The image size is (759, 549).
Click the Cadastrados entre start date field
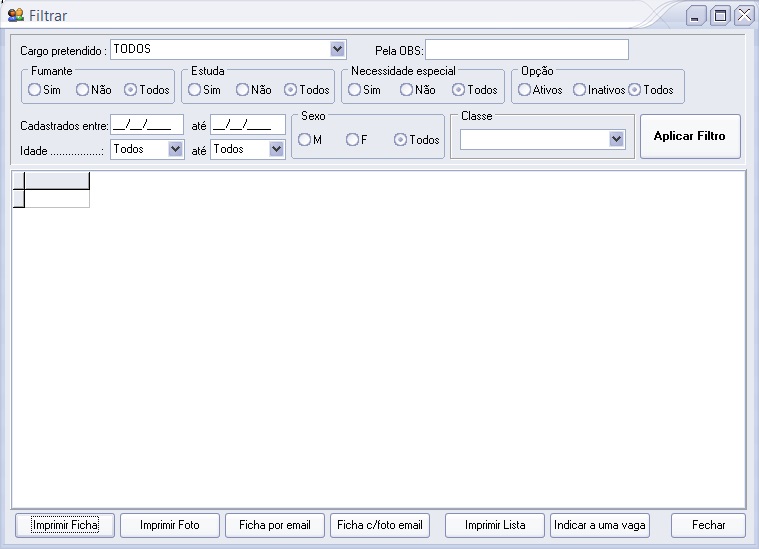(x=147, y=125)
